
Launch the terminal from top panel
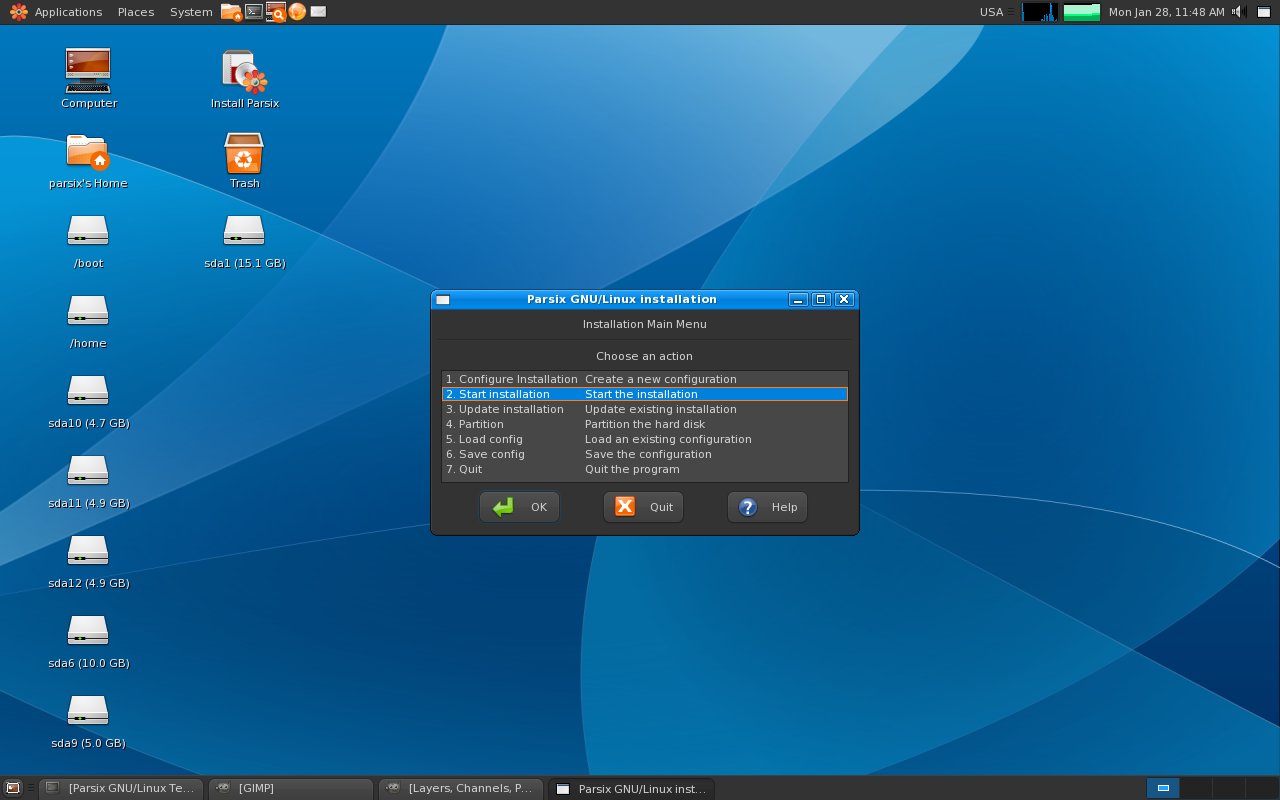[x=254, y=12]
